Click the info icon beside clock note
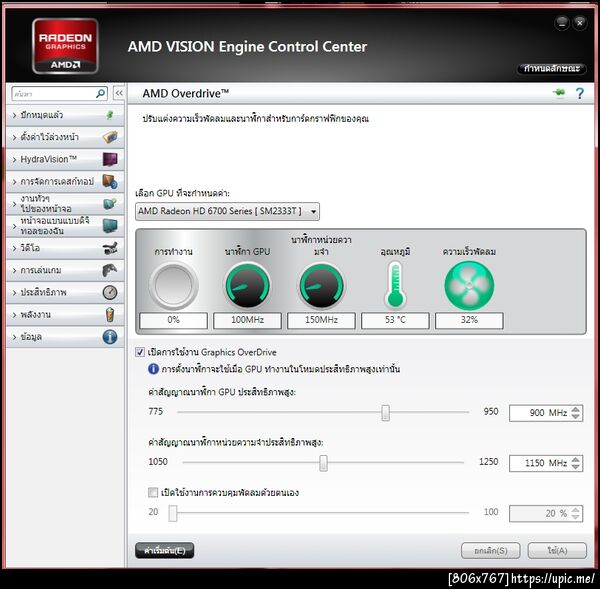The height and width of the screenshot is (589, 600). tap(153, 369)
